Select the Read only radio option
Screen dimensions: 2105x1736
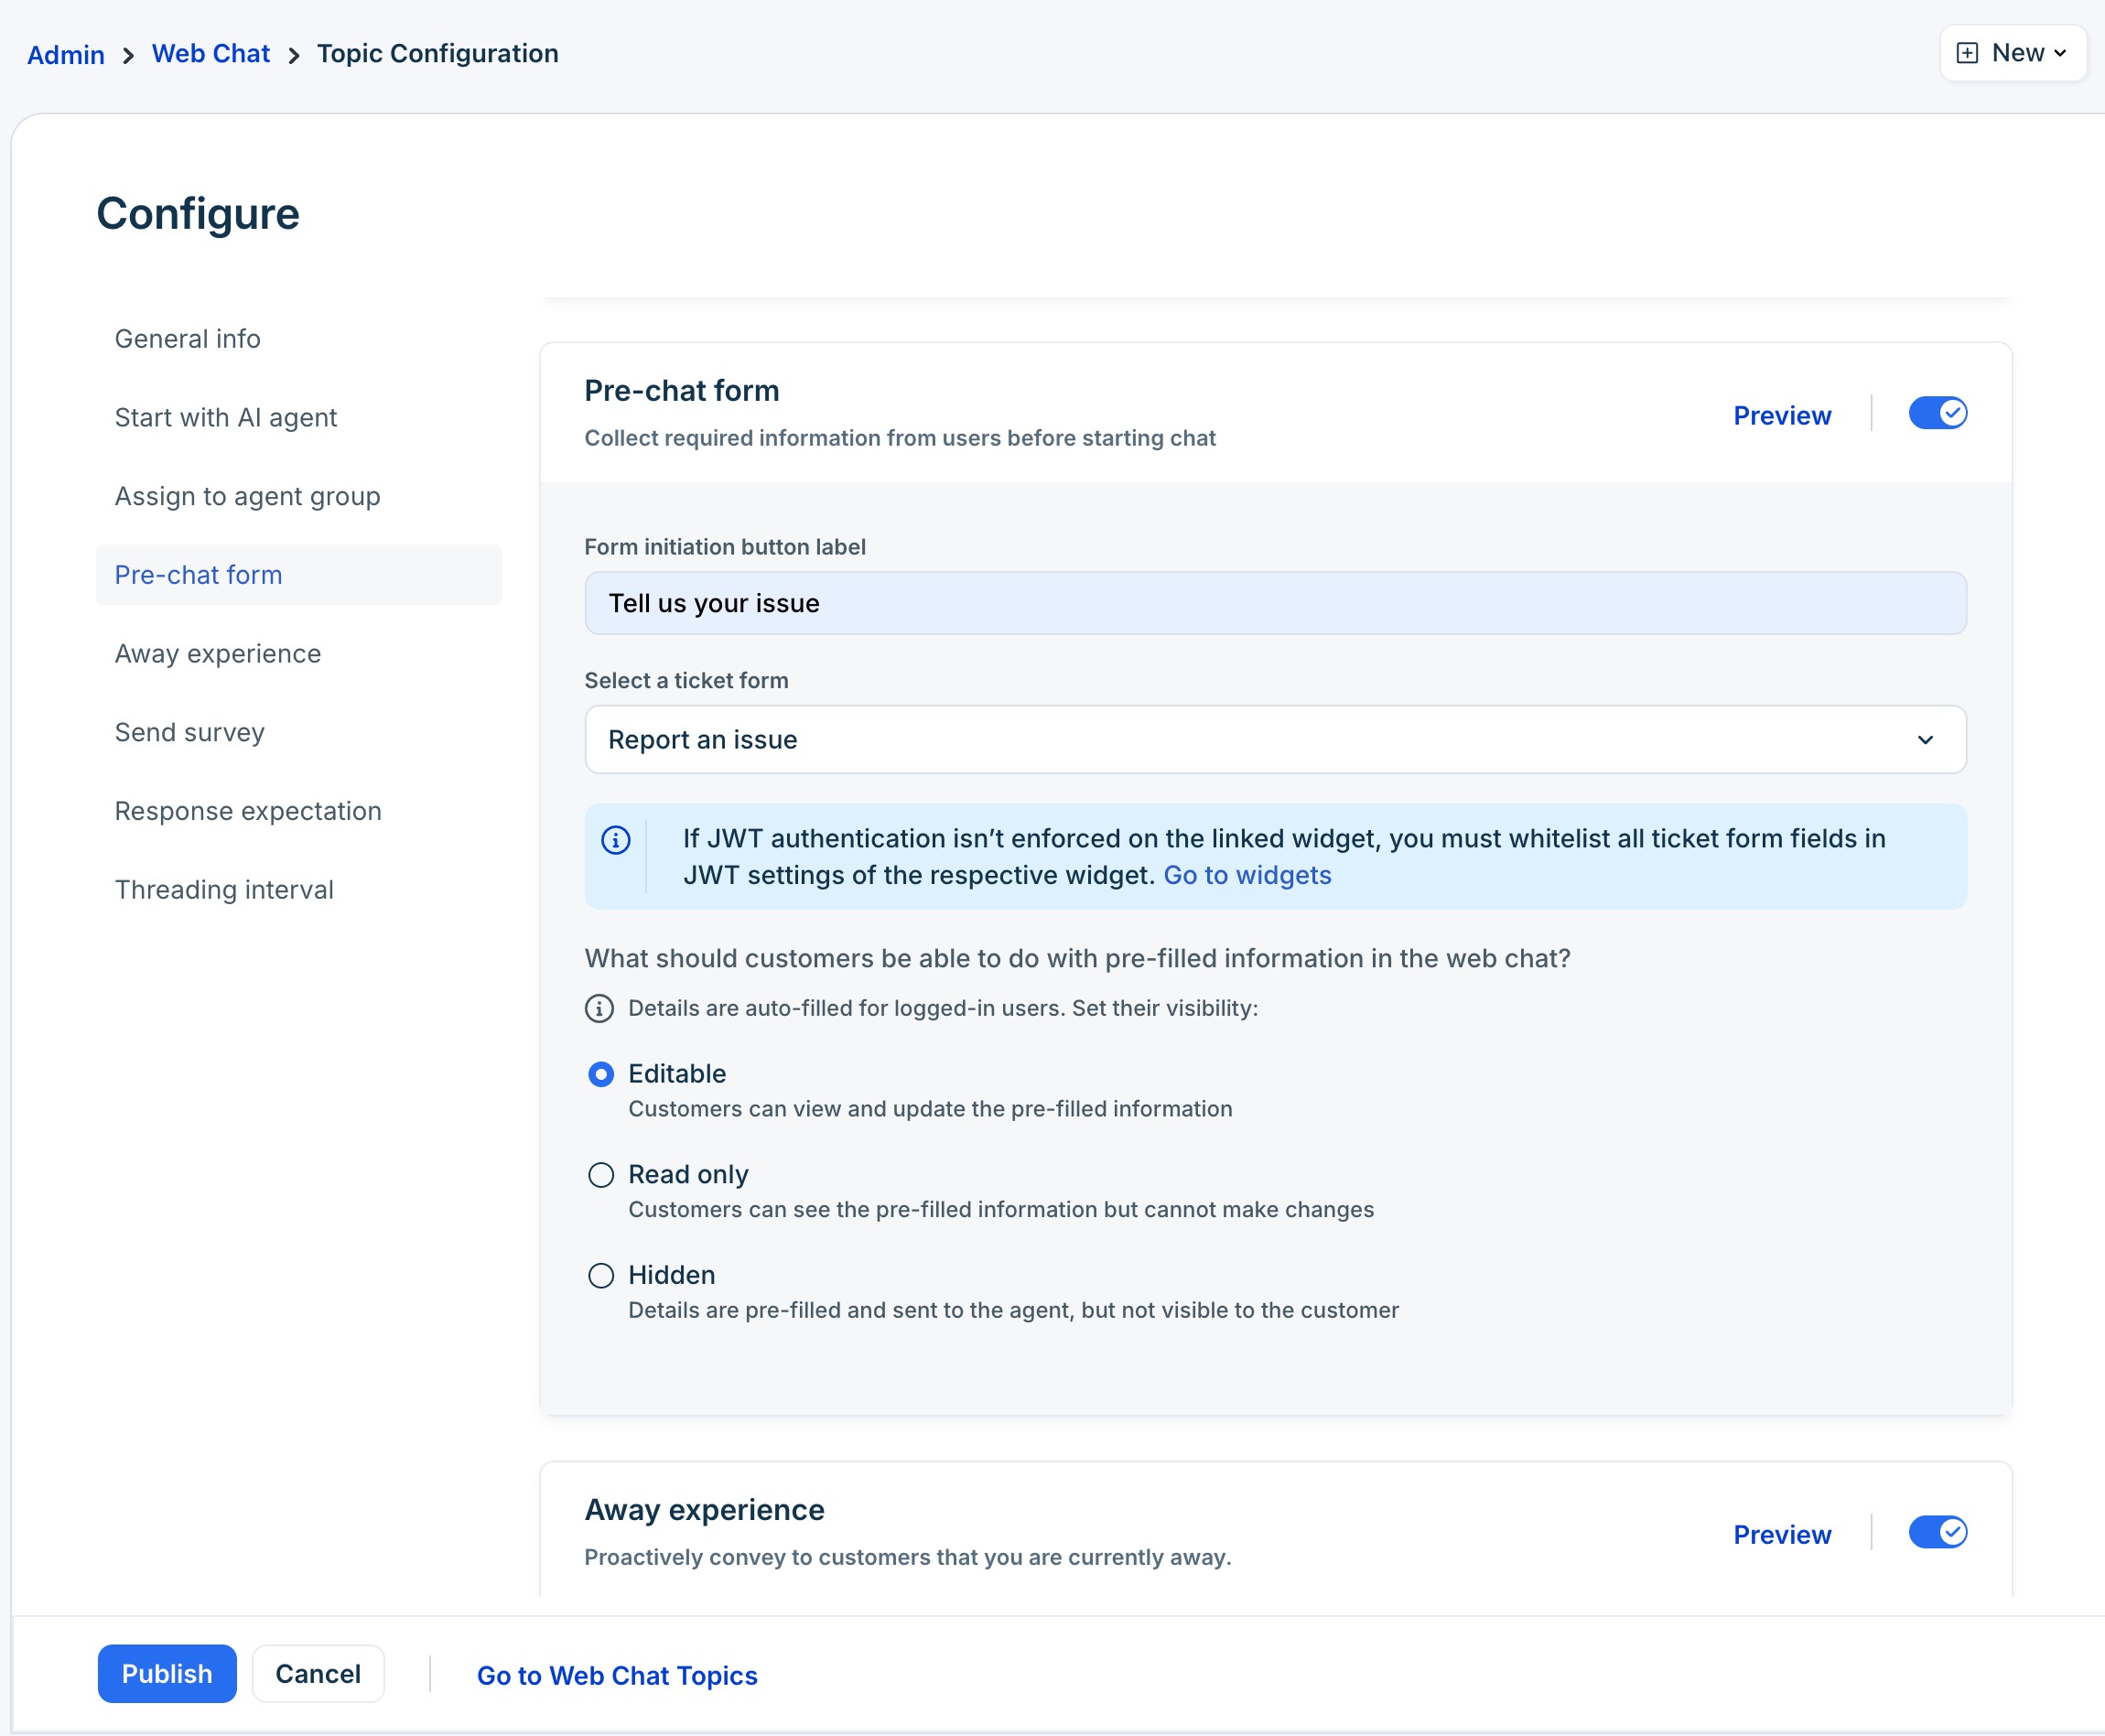[601, 1175]
